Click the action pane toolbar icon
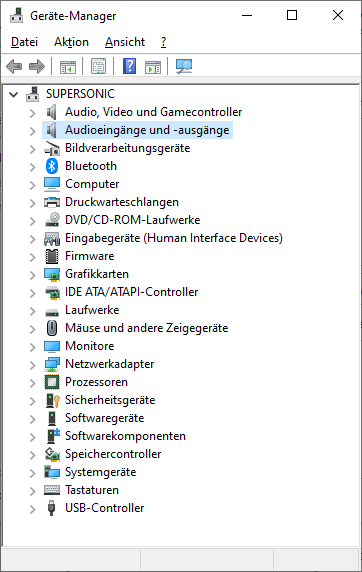362x572 pixels. [x=153, y=67]
